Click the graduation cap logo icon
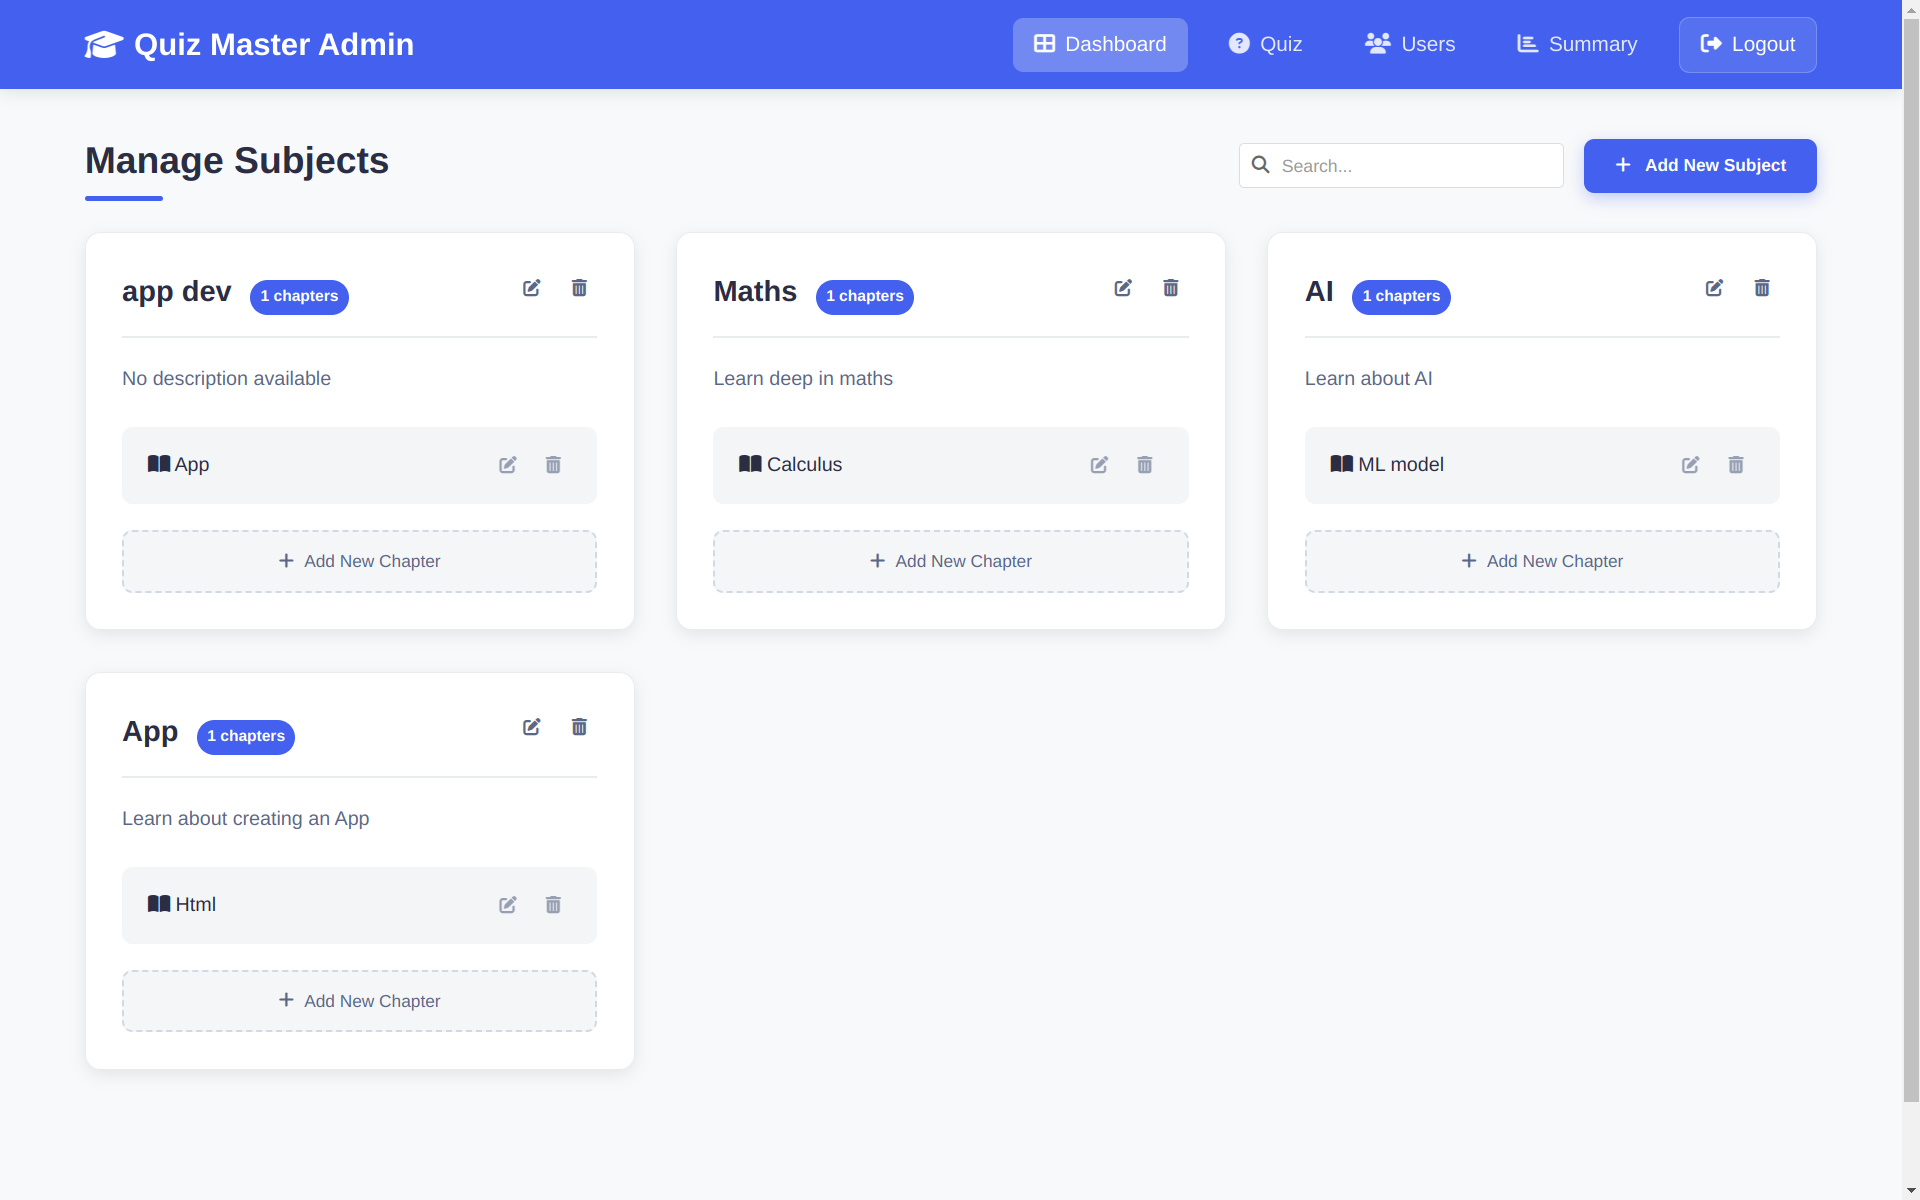The height and width of the screenshot is (1200, 1920). 104,45
